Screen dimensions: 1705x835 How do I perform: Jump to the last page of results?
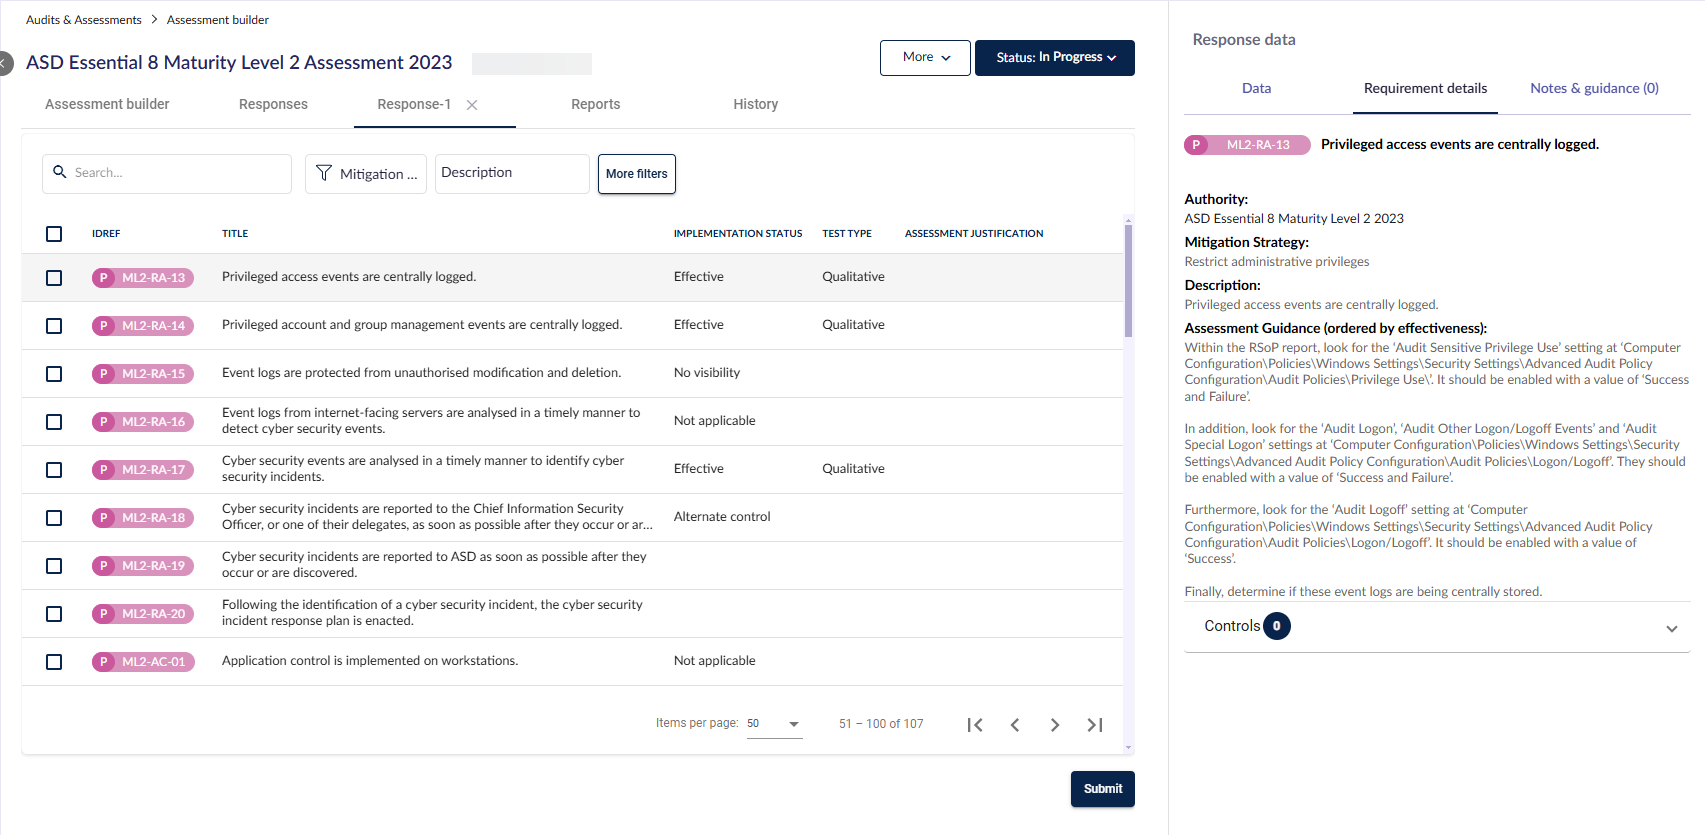coord(1095,725)
